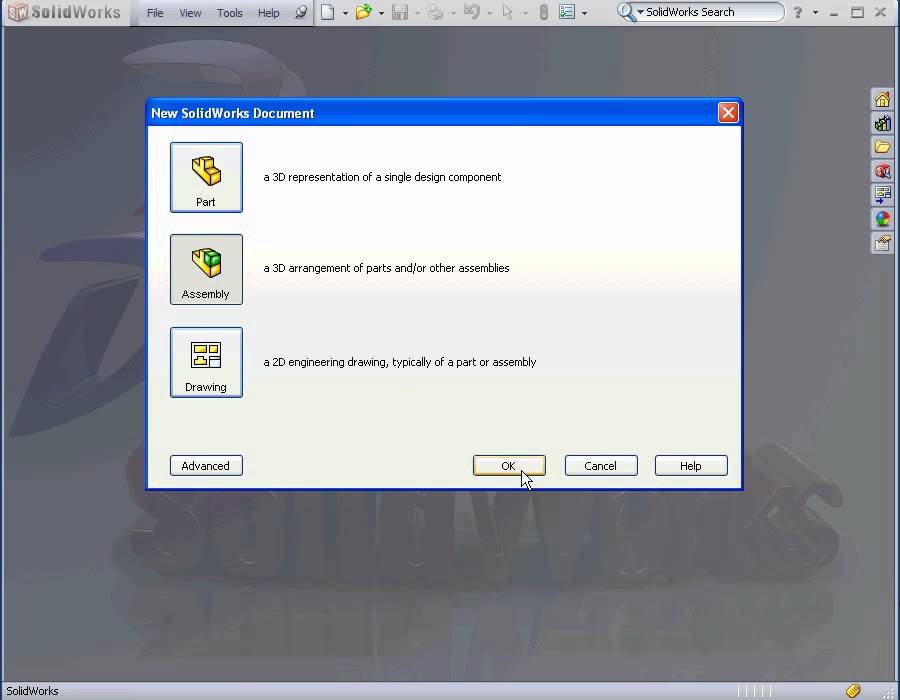900x700 pixels.
Task: Click the Save floppy disk icon
Action: point(399,12)
